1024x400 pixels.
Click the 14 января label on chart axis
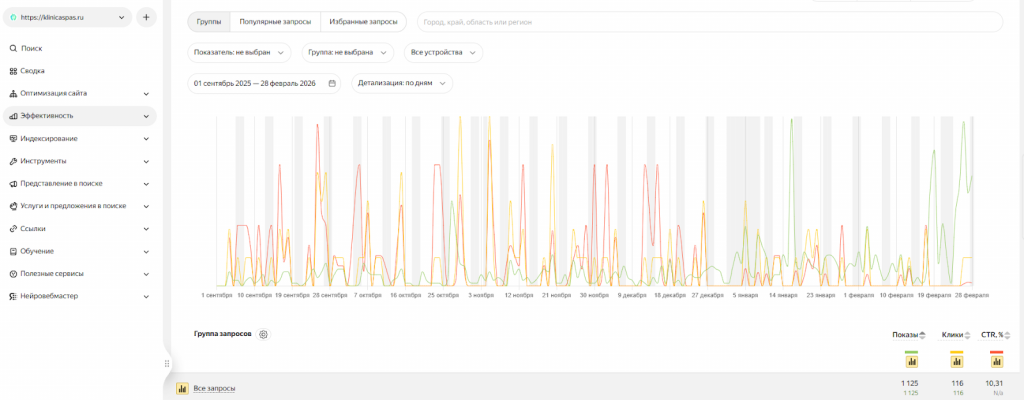(782, 295)
